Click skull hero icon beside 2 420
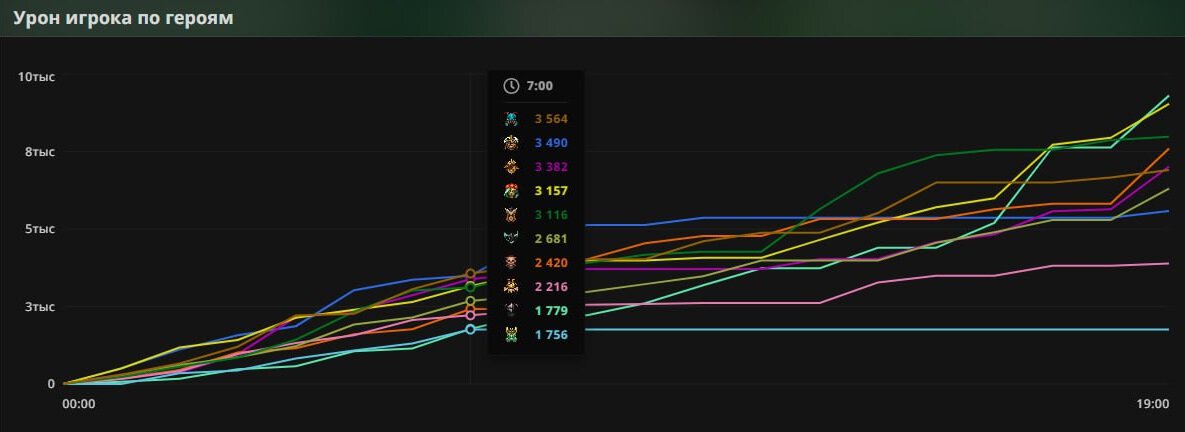Viewport: 1185px width, 432px height. coord(512,263)
